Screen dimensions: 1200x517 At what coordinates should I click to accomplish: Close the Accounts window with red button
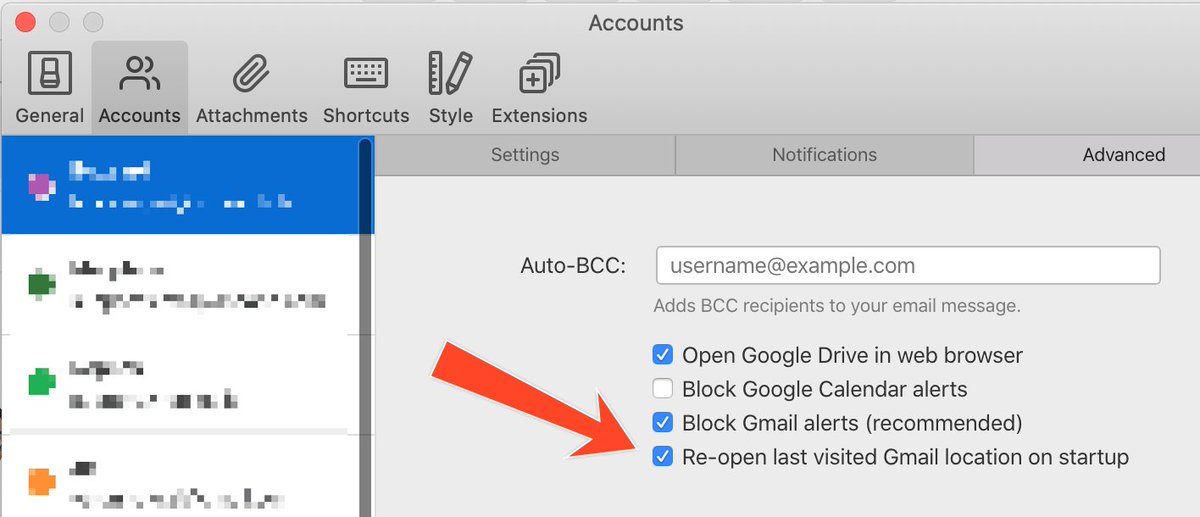[x=27, y=21]
